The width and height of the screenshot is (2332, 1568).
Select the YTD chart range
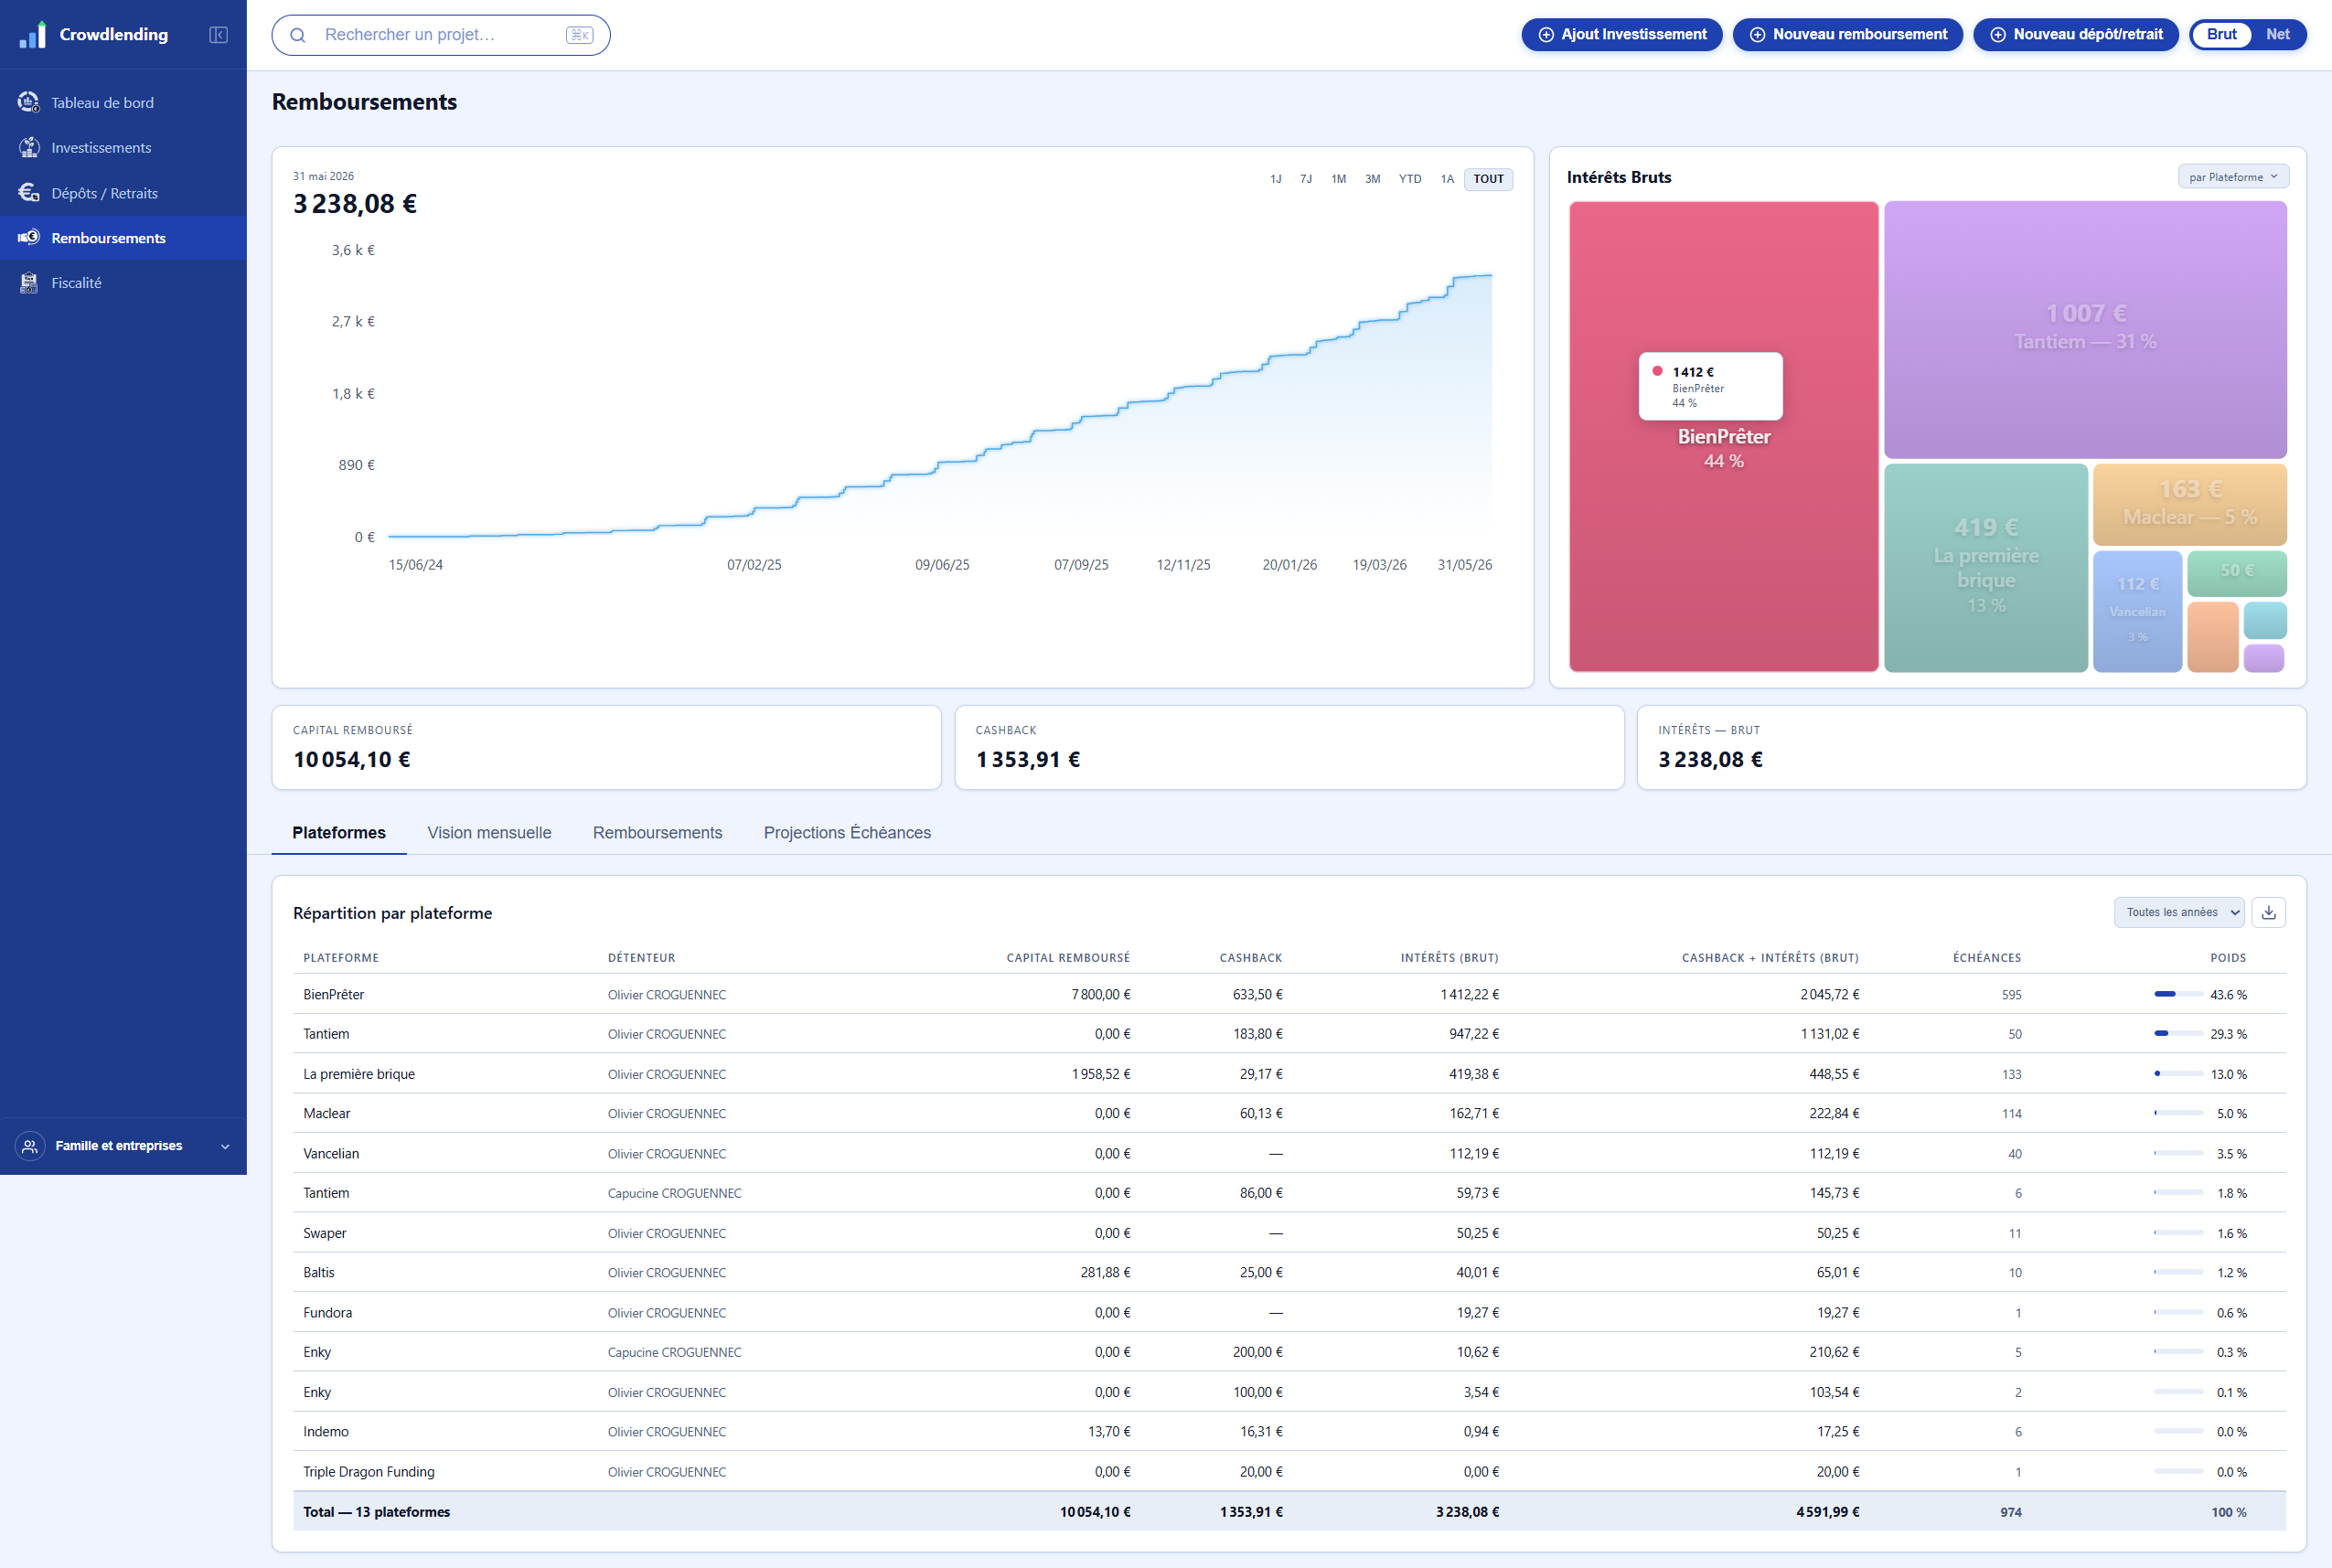pyautogui.click(x=1409, y=179)
